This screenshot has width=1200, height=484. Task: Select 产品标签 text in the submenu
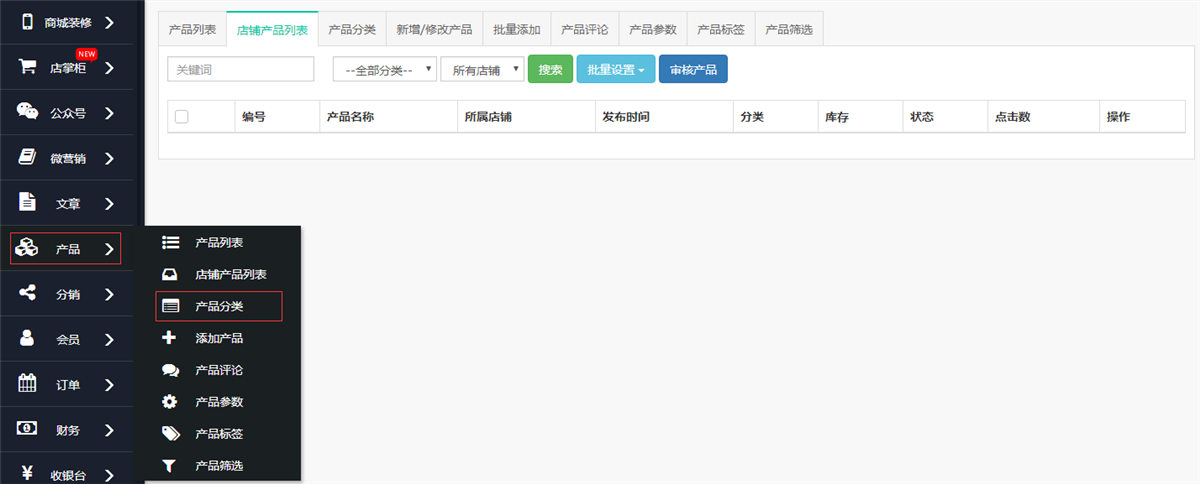point(219,434)
